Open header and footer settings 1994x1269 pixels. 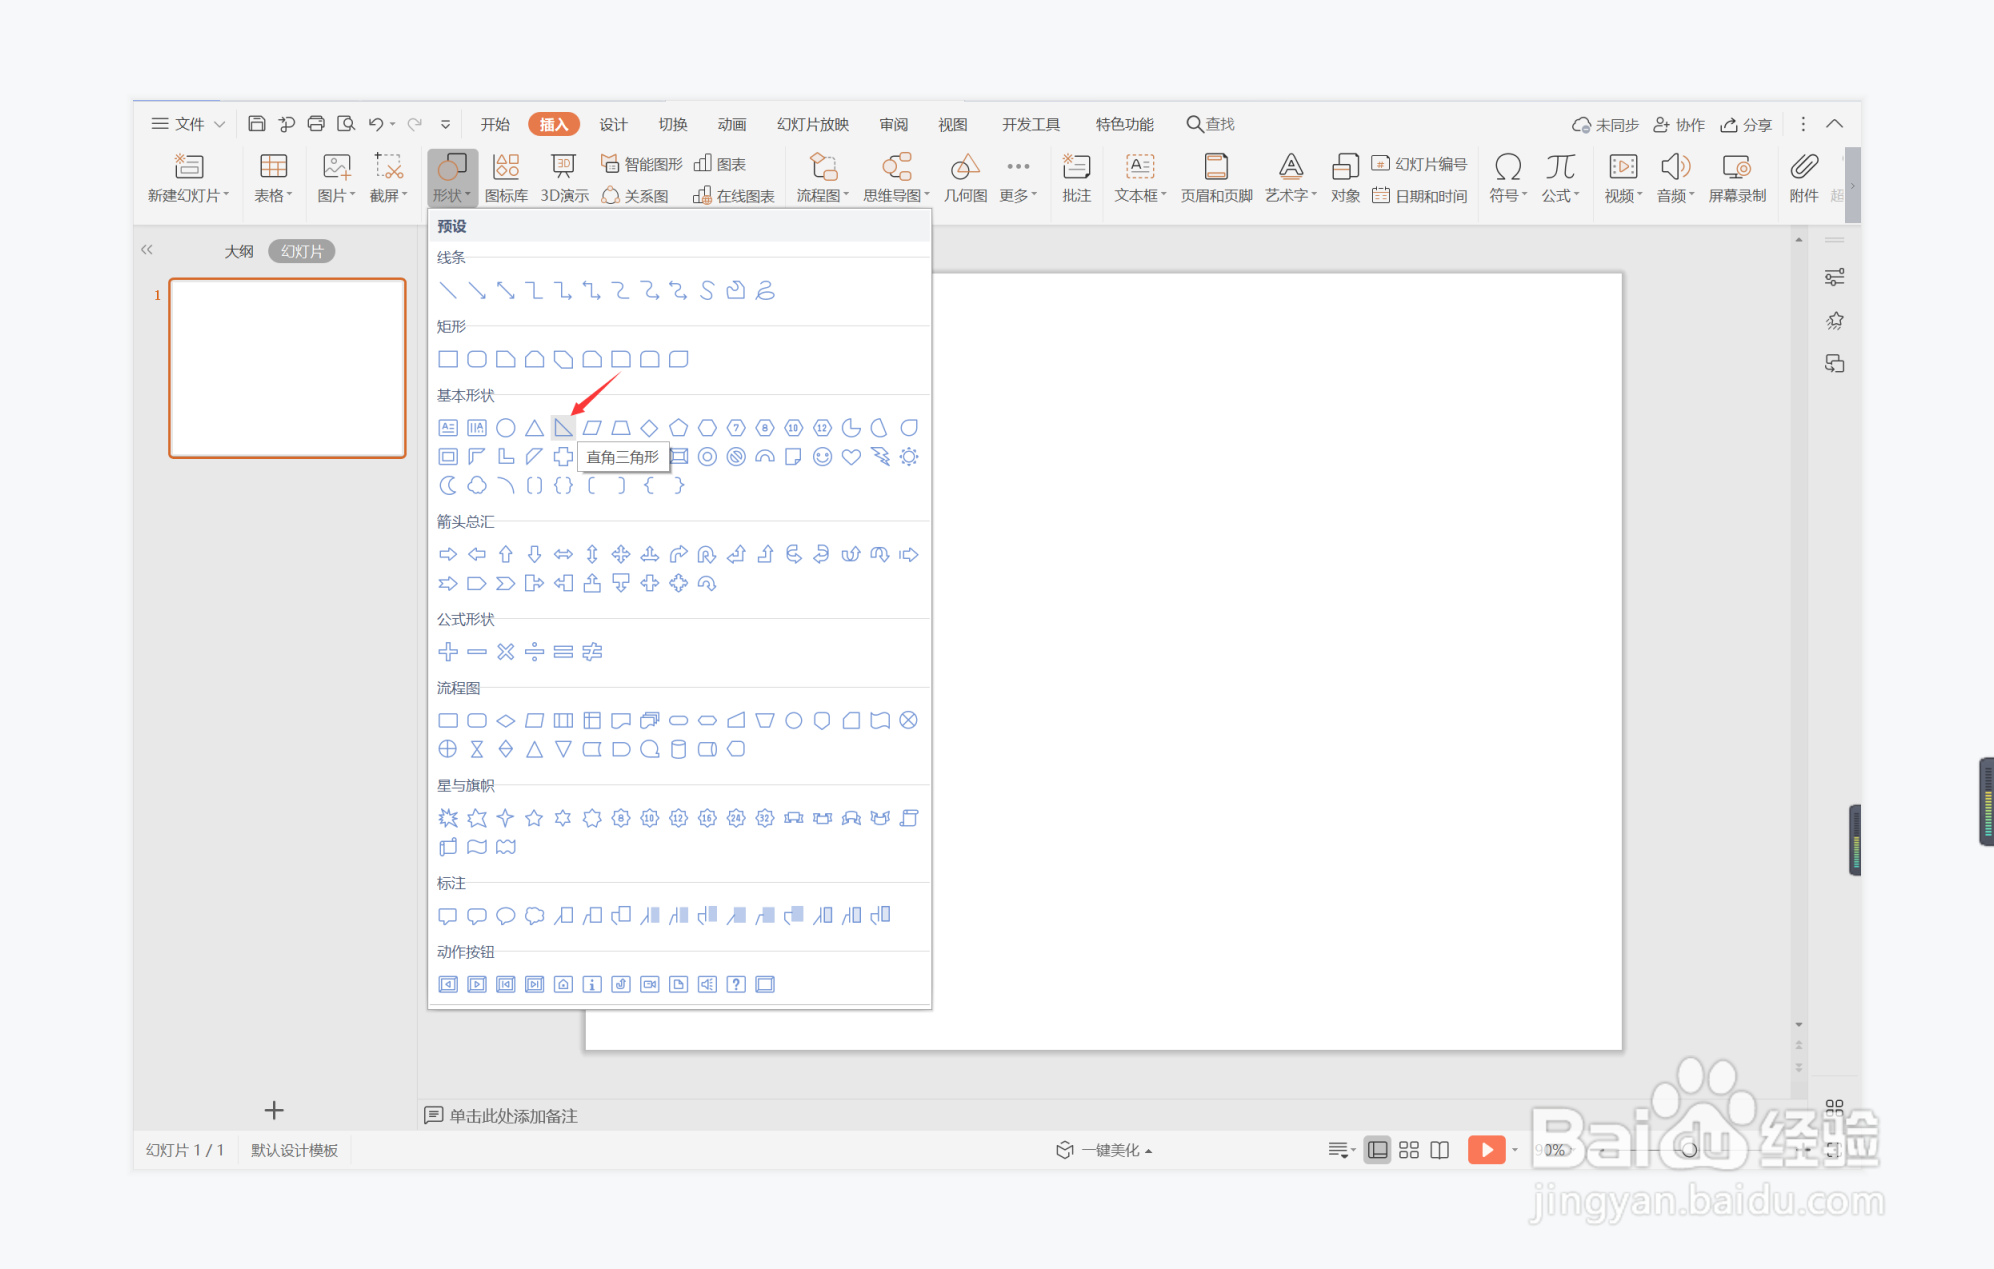(1216, 178)
